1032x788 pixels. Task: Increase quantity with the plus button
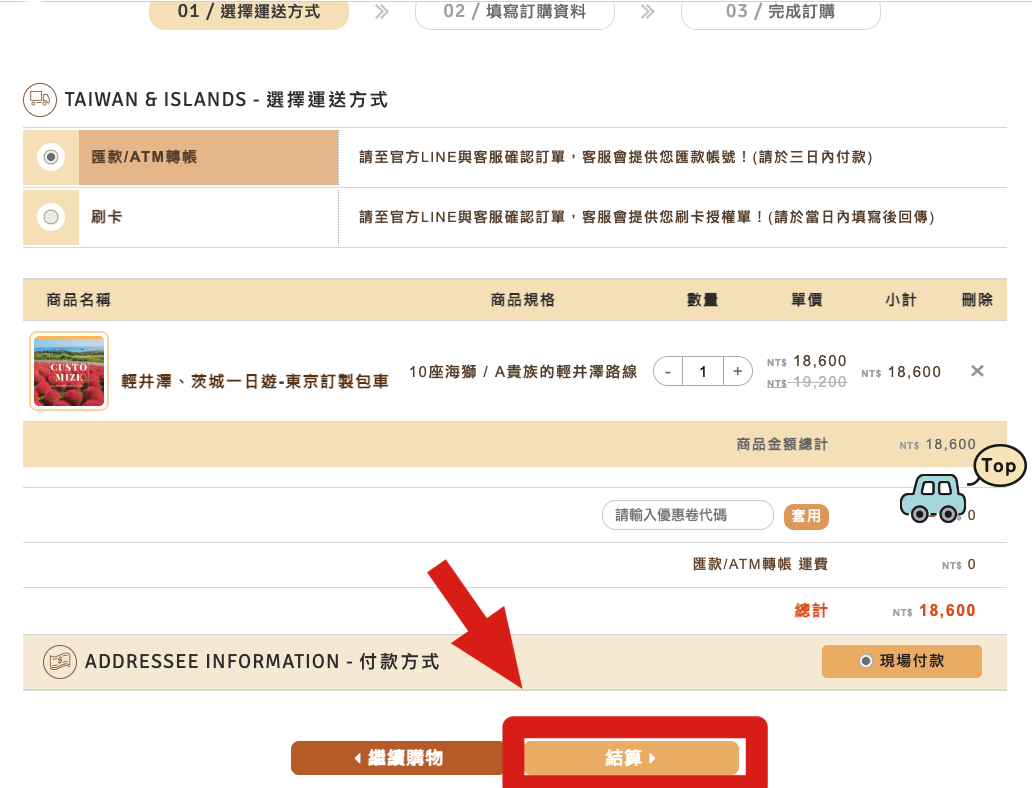[737, 371]
